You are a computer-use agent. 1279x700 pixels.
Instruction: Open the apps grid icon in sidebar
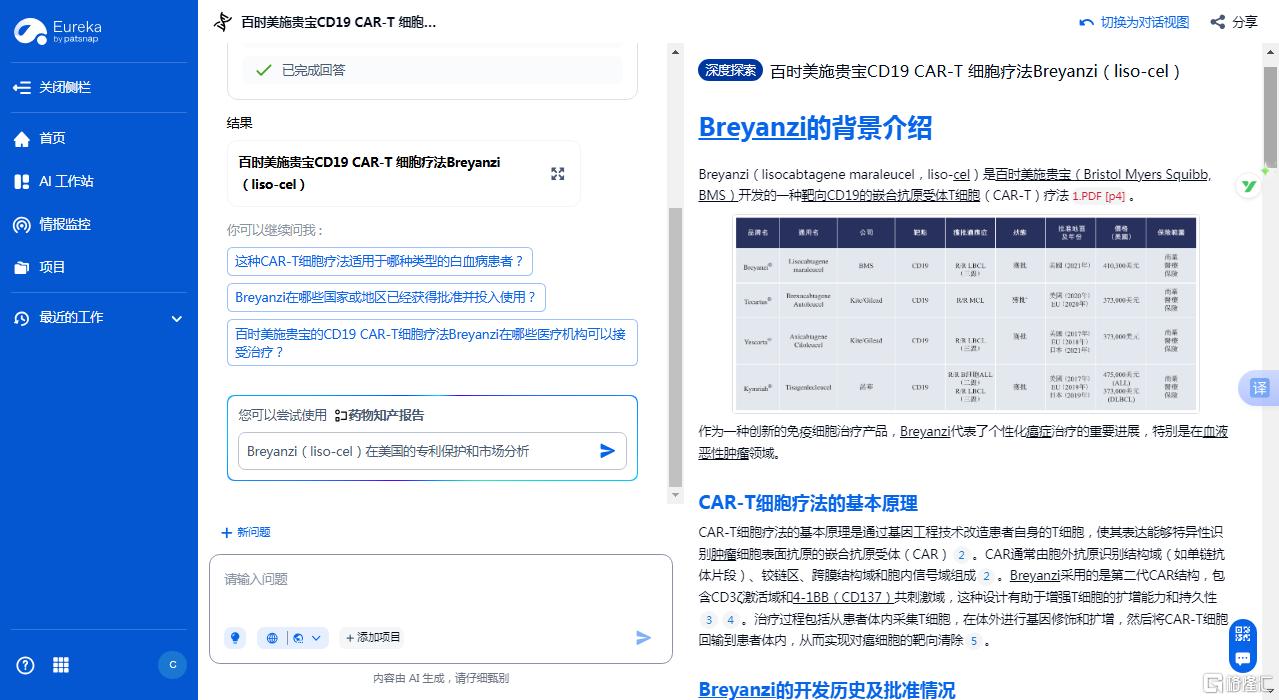61,665
